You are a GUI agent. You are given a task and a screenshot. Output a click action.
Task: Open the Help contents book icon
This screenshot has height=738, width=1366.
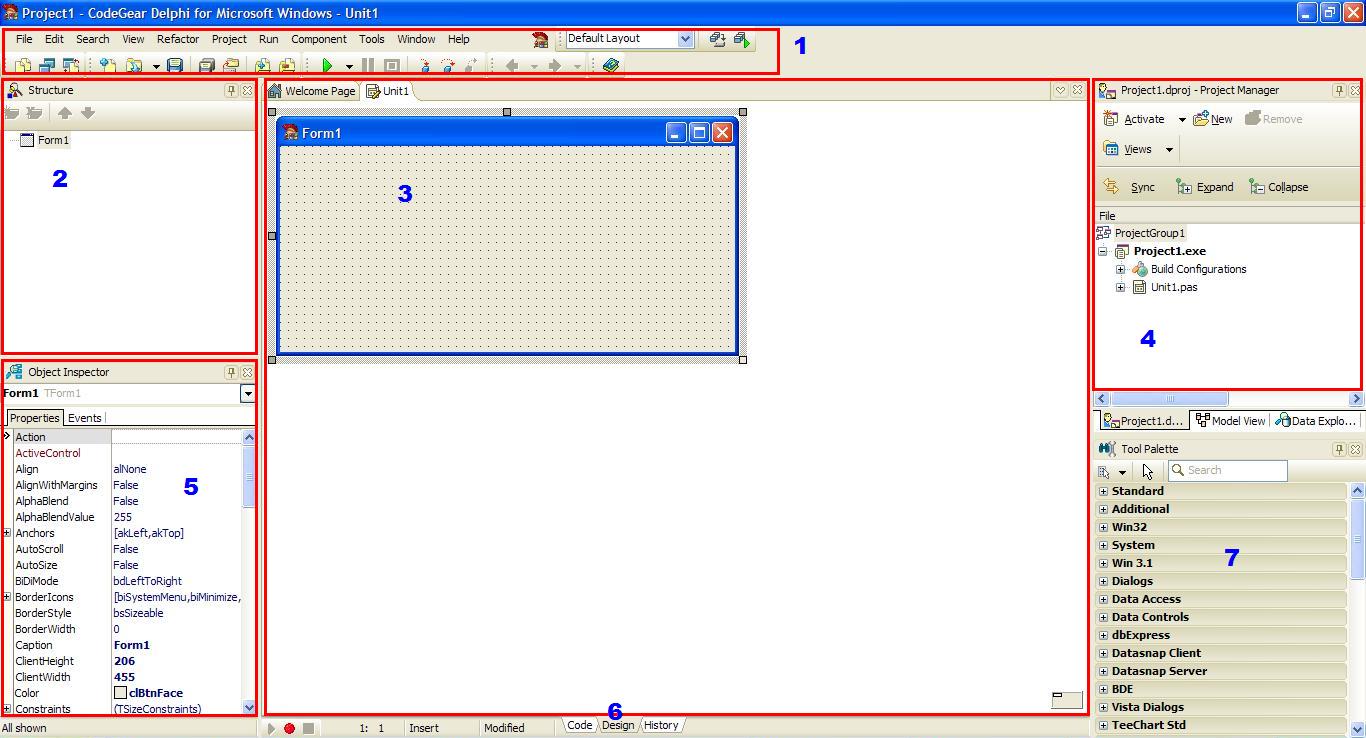point(610,65)
